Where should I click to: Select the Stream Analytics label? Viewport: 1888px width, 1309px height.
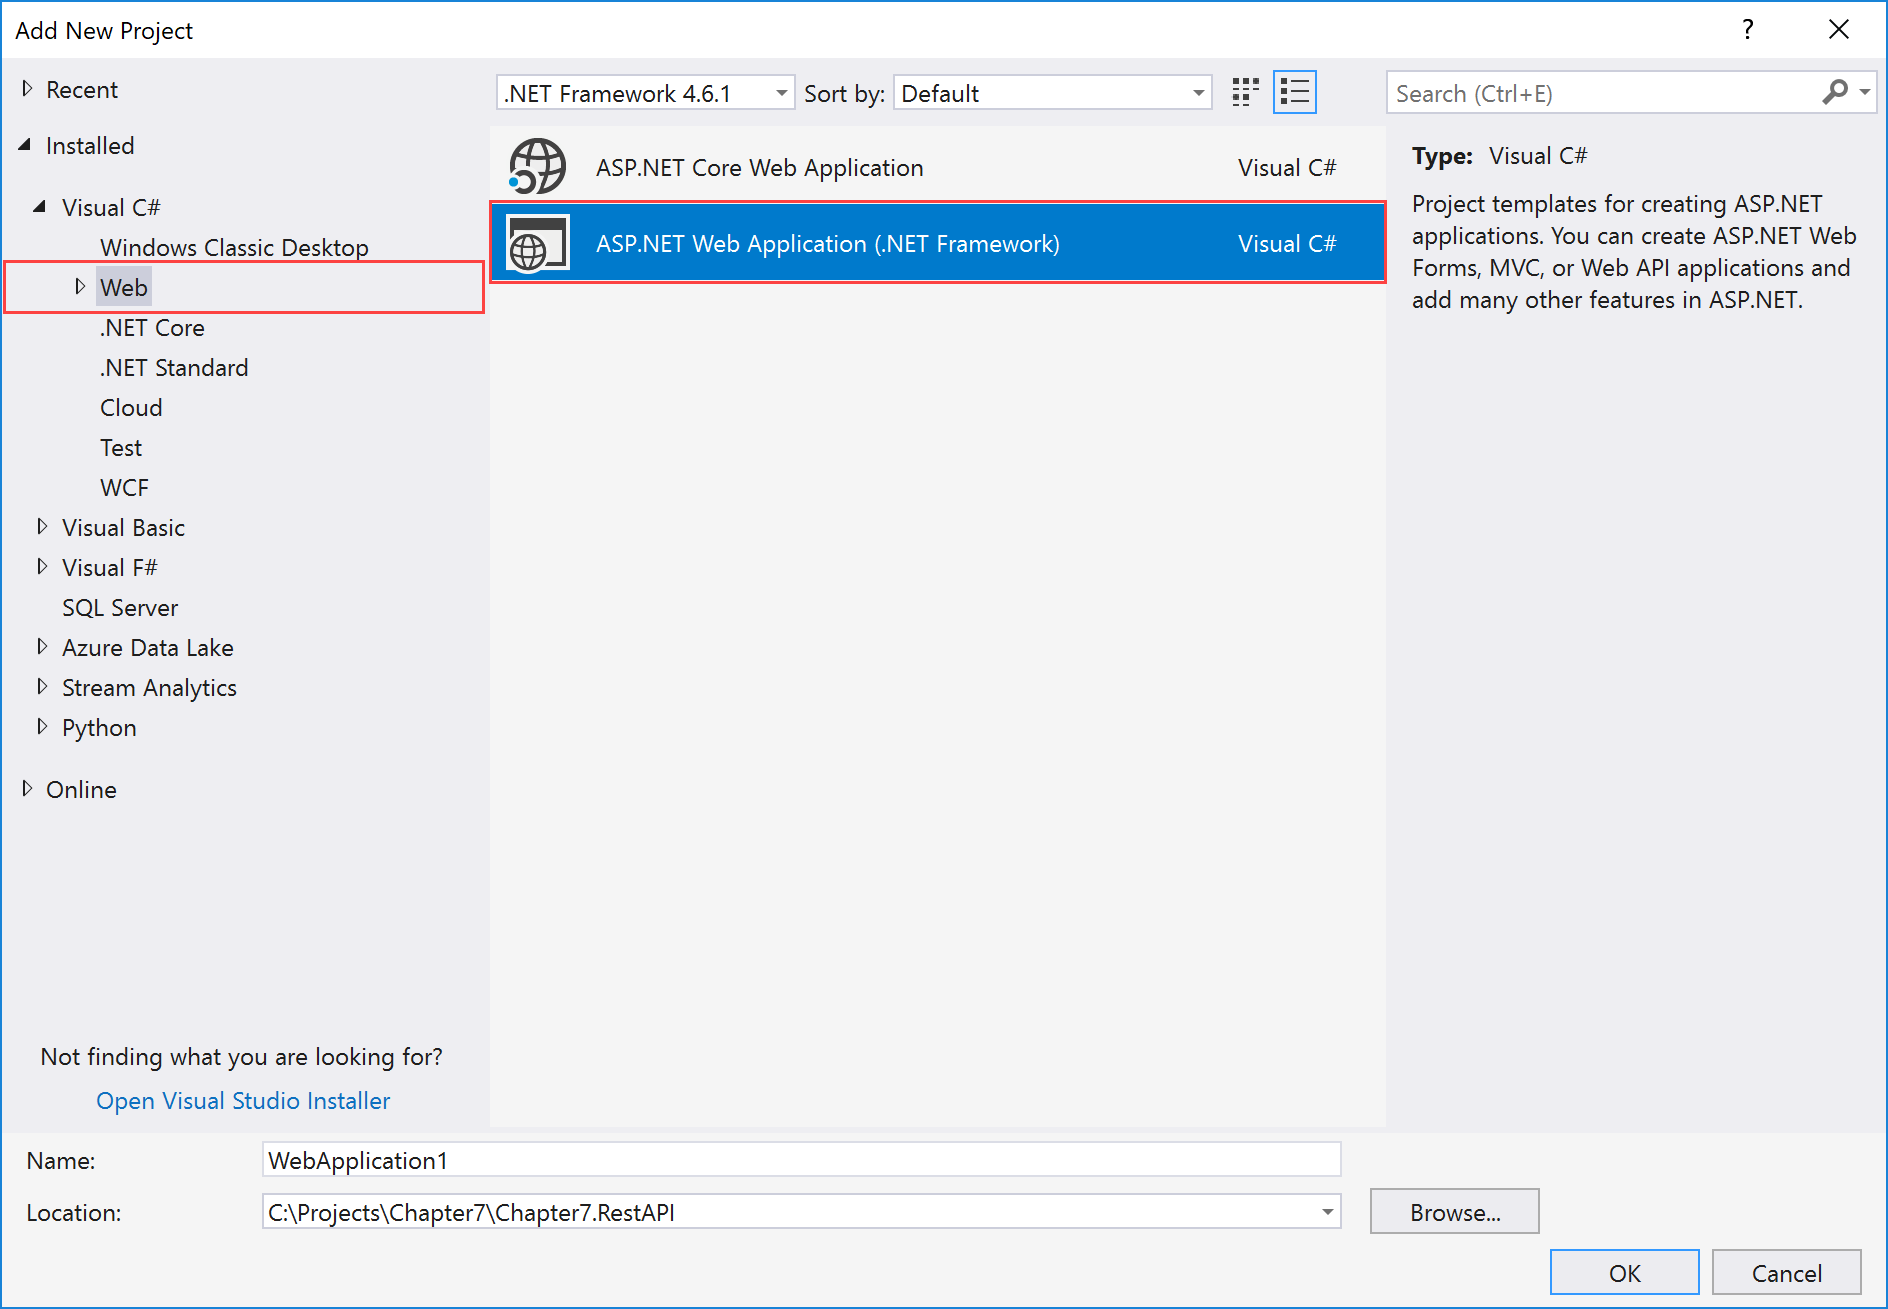coord(149,687)
